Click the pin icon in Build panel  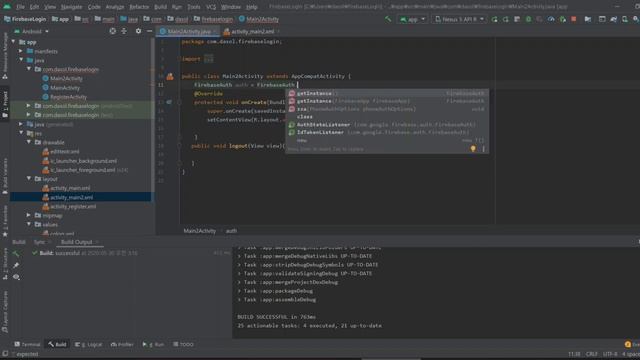click(x=16, y=265)
